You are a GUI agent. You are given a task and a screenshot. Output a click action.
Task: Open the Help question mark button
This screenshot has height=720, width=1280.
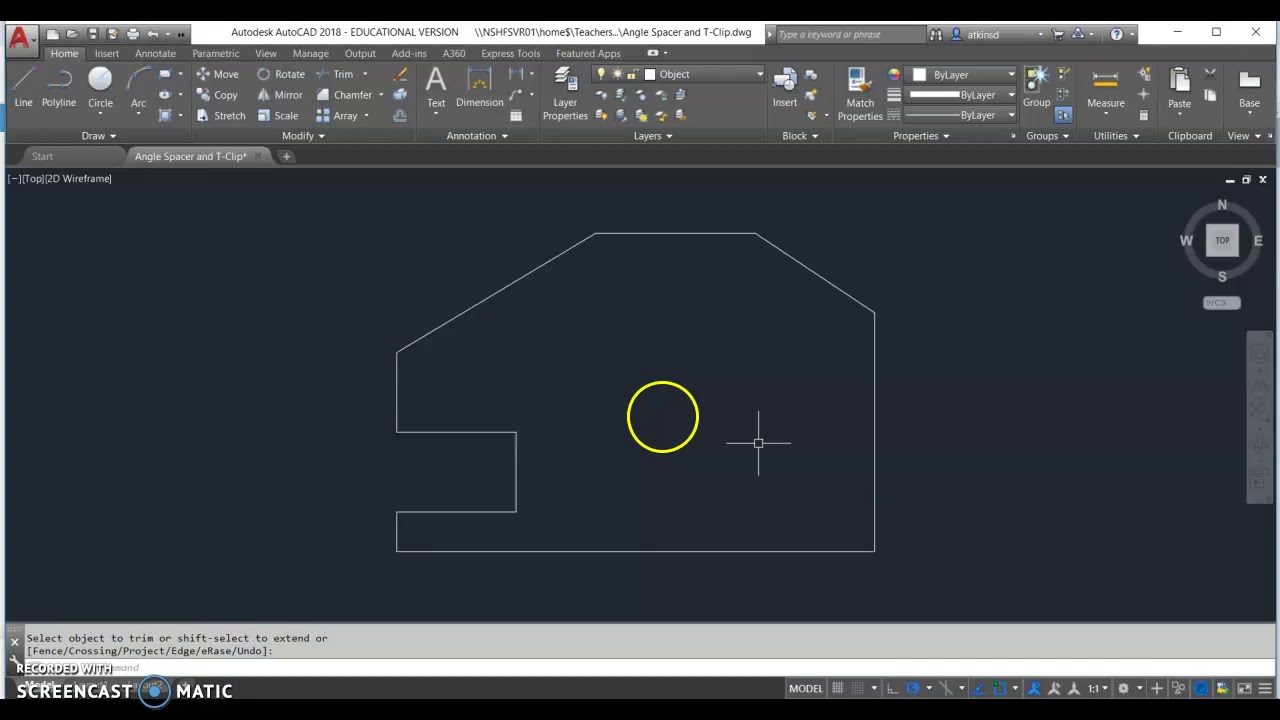pos(1116,34)
